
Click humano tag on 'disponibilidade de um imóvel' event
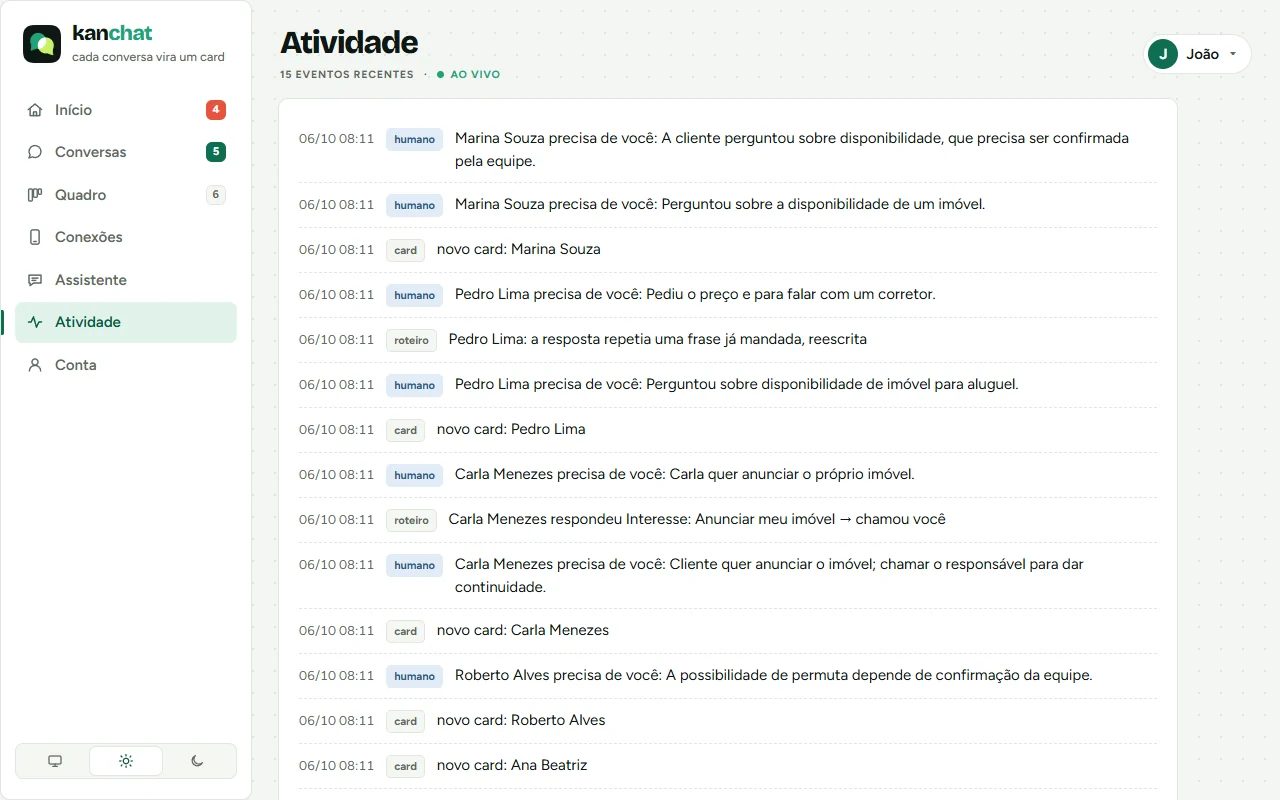pyautogui.click(x=414, y=205)
